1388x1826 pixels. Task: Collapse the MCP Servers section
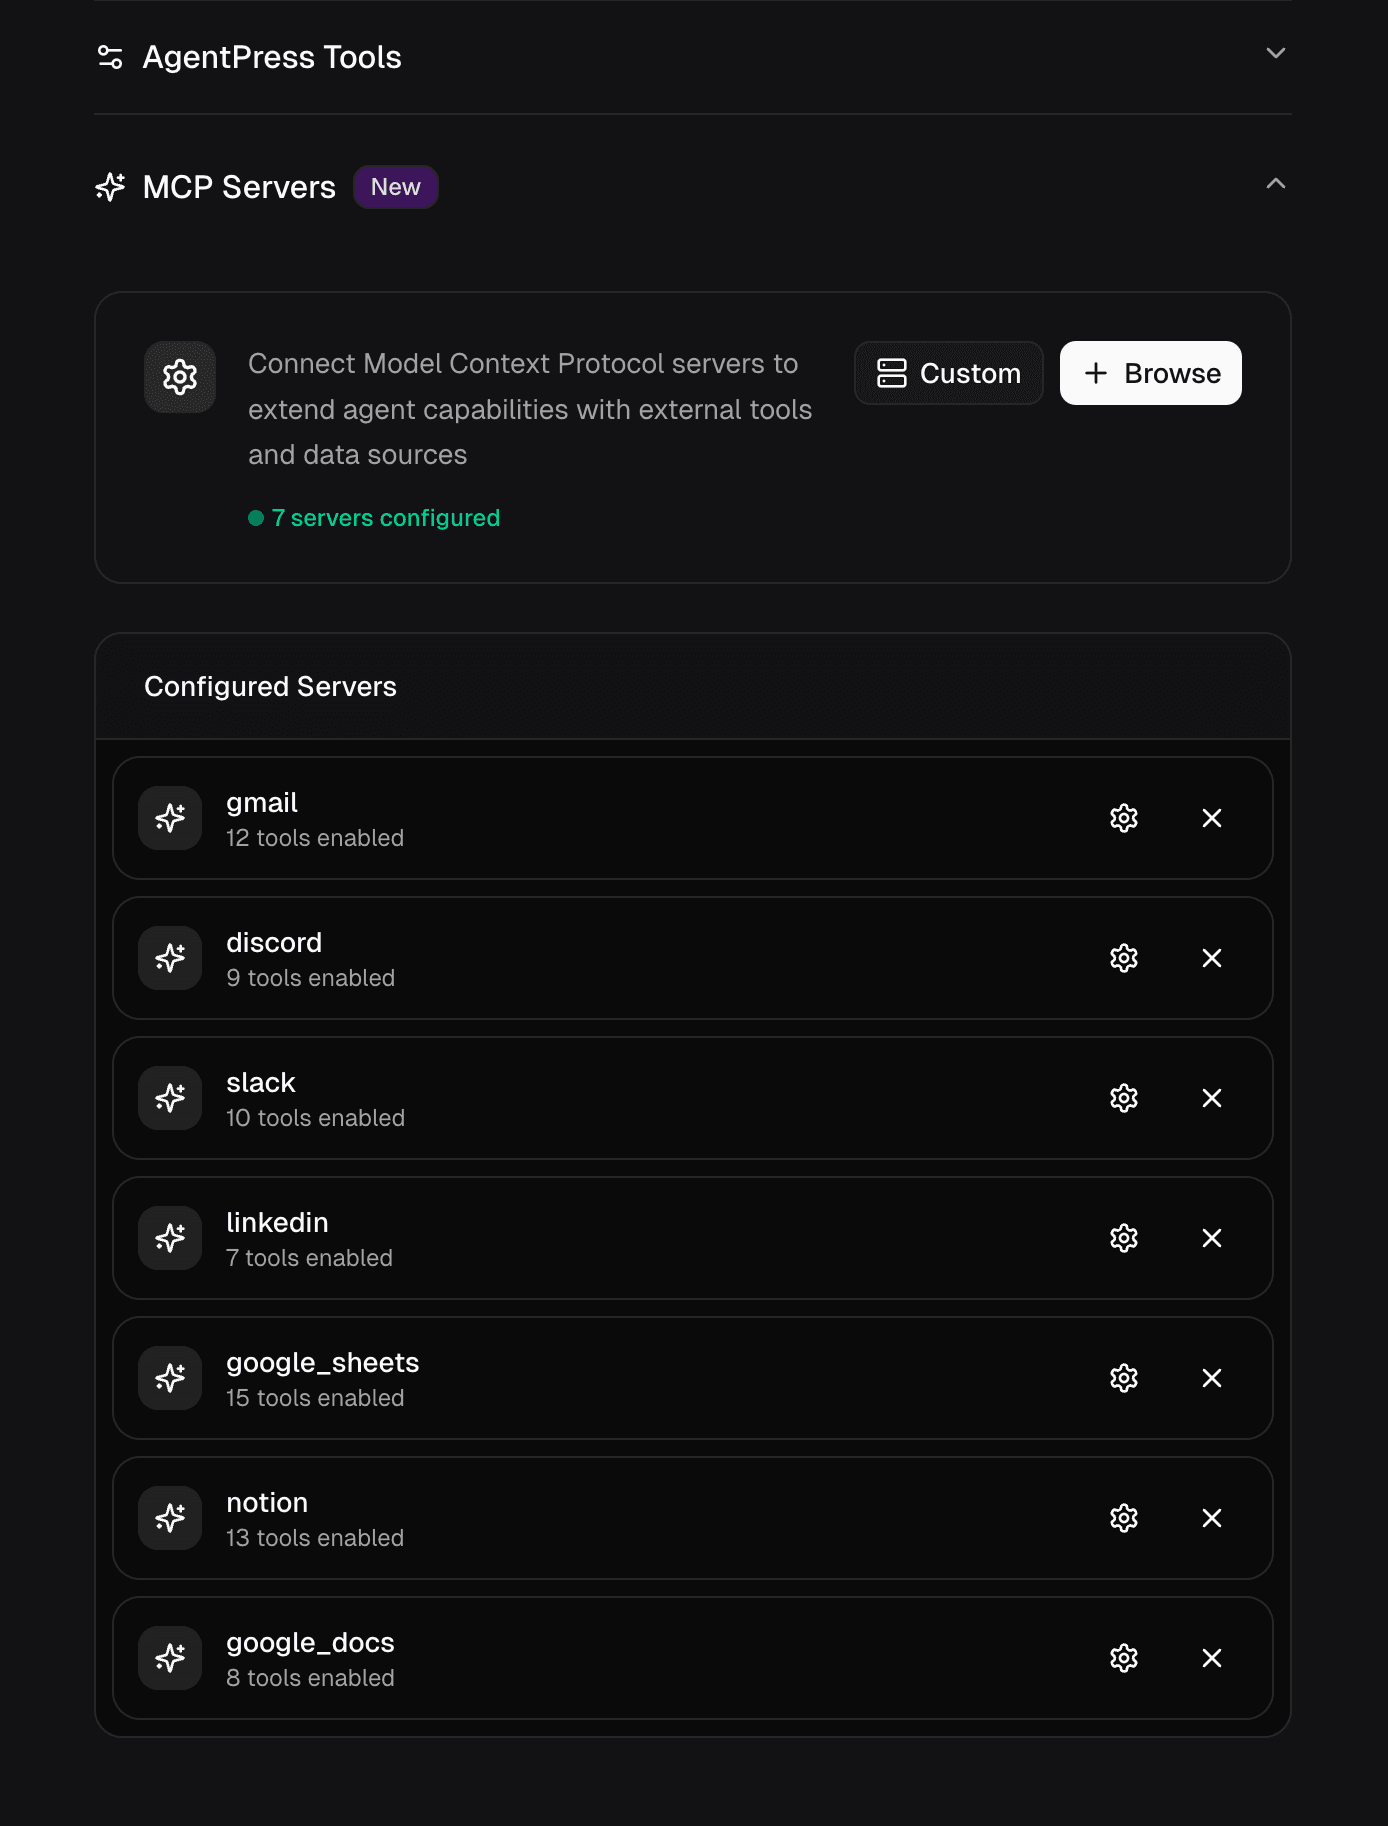(x=1274, y=184)
